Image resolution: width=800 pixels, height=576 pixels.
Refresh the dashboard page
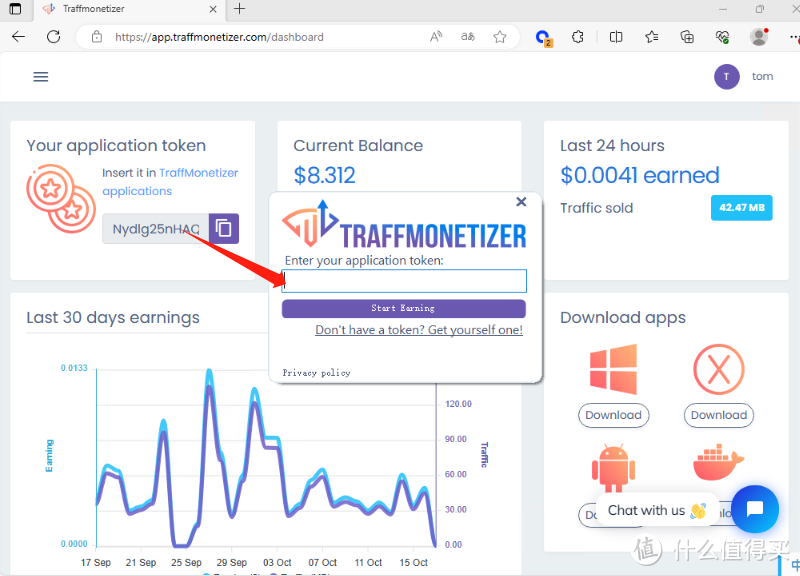tap(54, 37)
